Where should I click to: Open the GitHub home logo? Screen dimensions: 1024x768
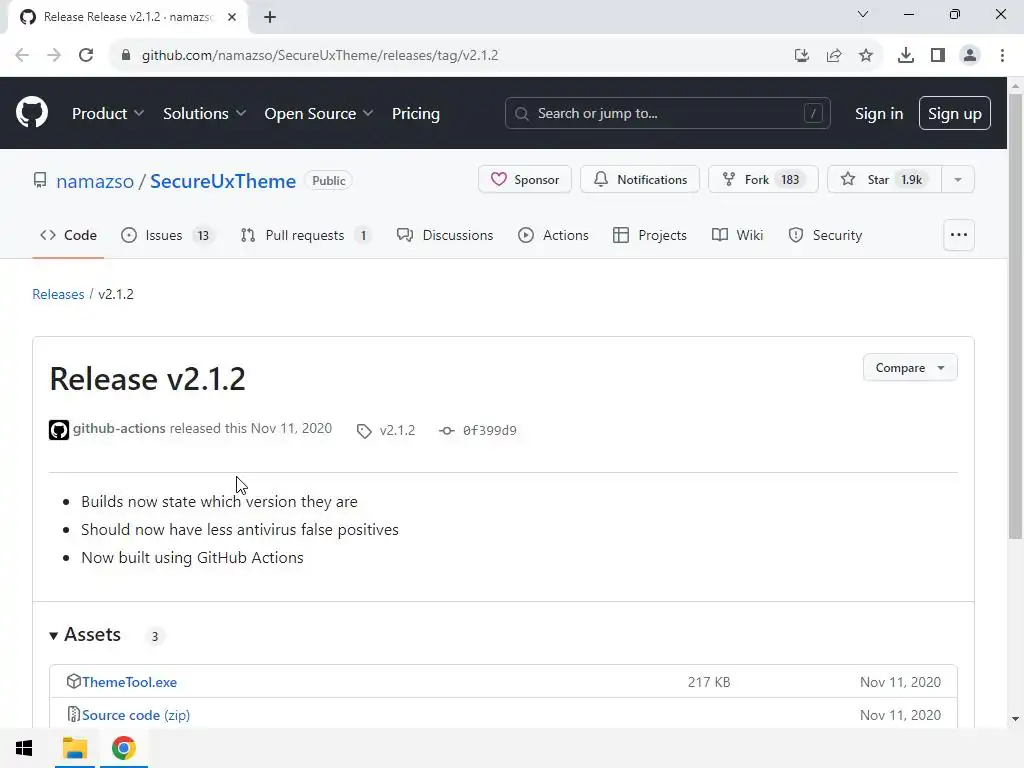(x=31, y=113)
